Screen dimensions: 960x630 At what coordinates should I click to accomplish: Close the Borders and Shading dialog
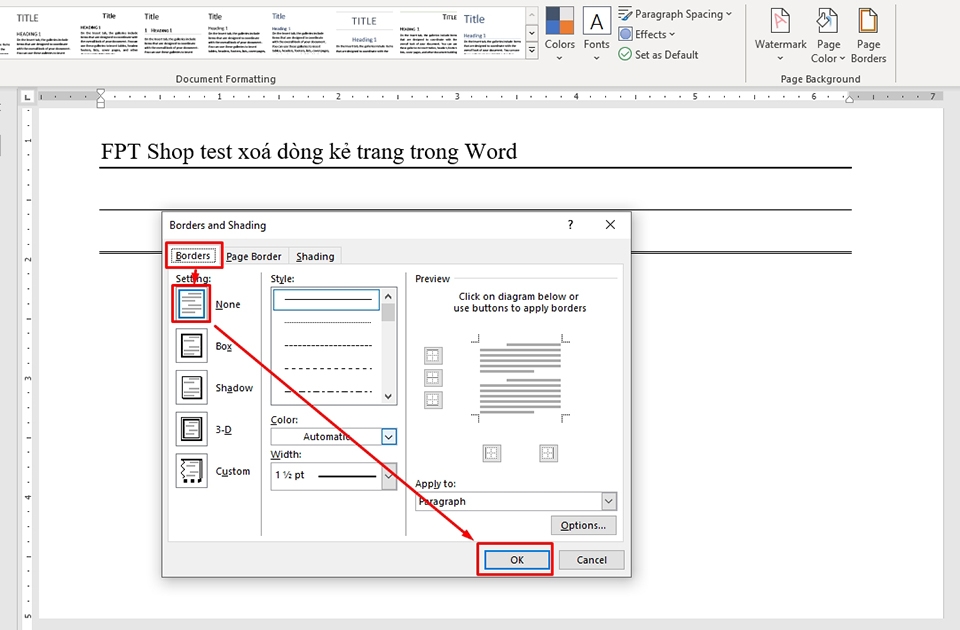pos(610,225)
